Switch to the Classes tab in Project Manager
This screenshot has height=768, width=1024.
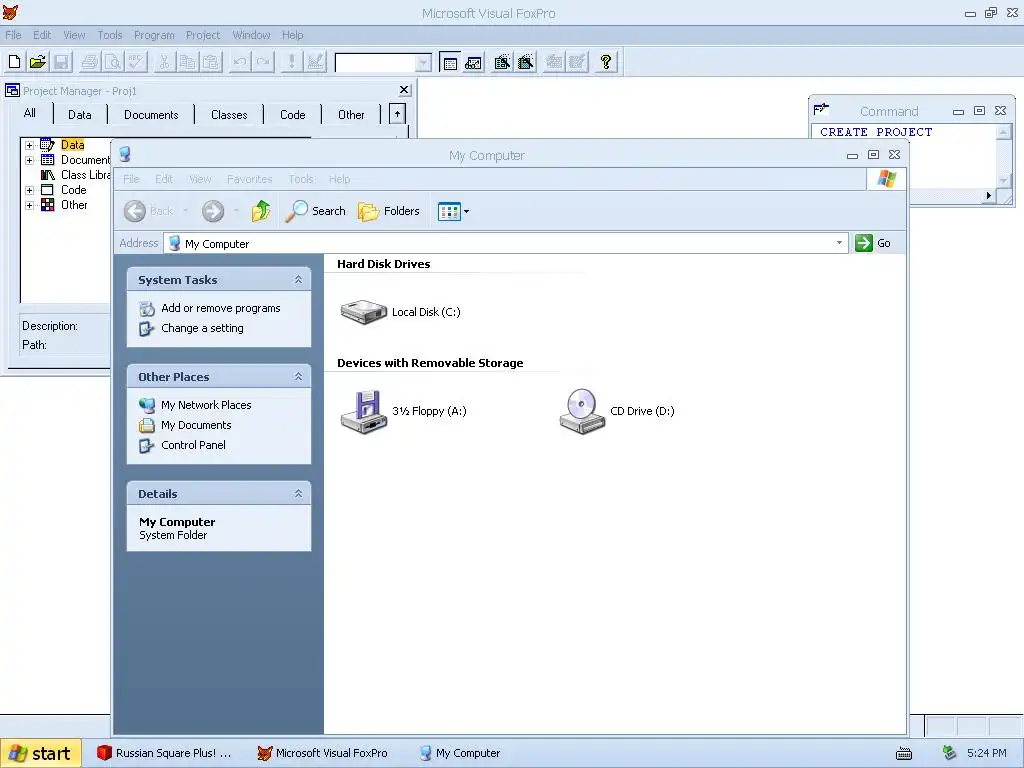229,115
